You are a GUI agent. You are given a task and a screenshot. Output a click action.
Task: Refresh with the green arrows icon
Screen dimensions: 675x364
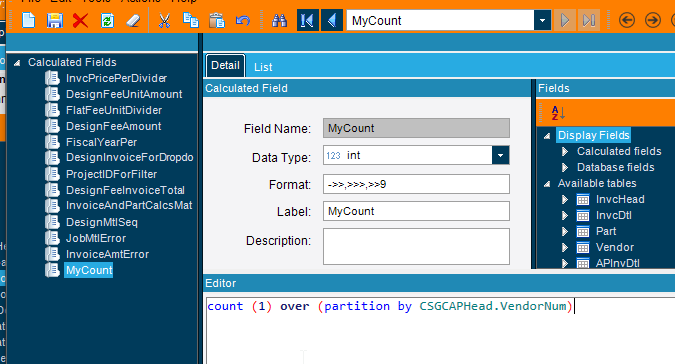[x=107, y=20]
